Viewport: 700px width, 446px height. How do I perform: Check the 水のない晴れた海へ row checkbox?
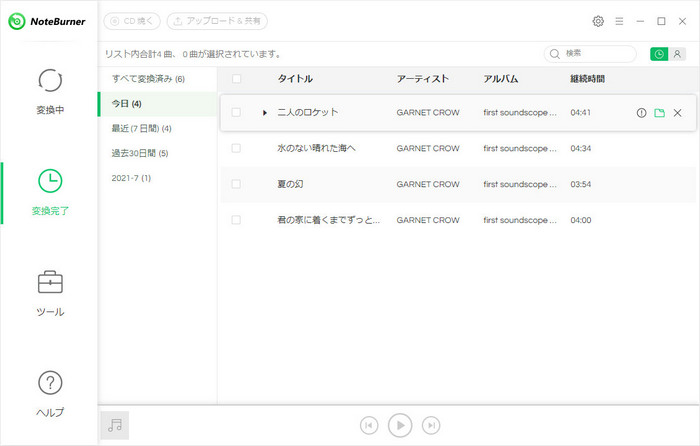point(236,148)
